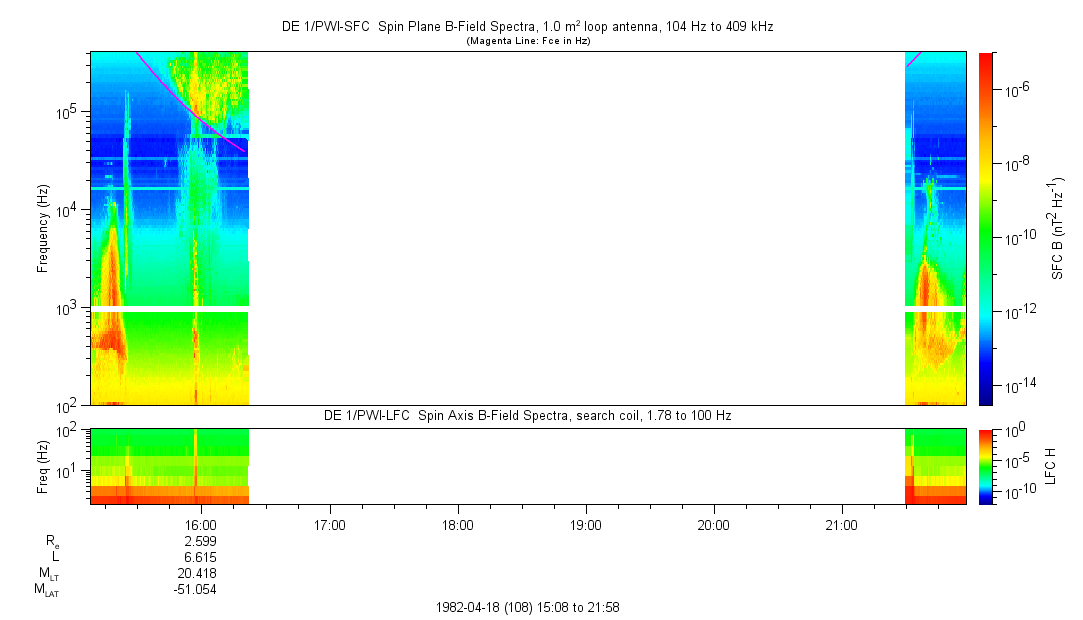
Task: Click the Frequency (Hz) axis label
Action: pyautogui.click(x=43, y=228)
